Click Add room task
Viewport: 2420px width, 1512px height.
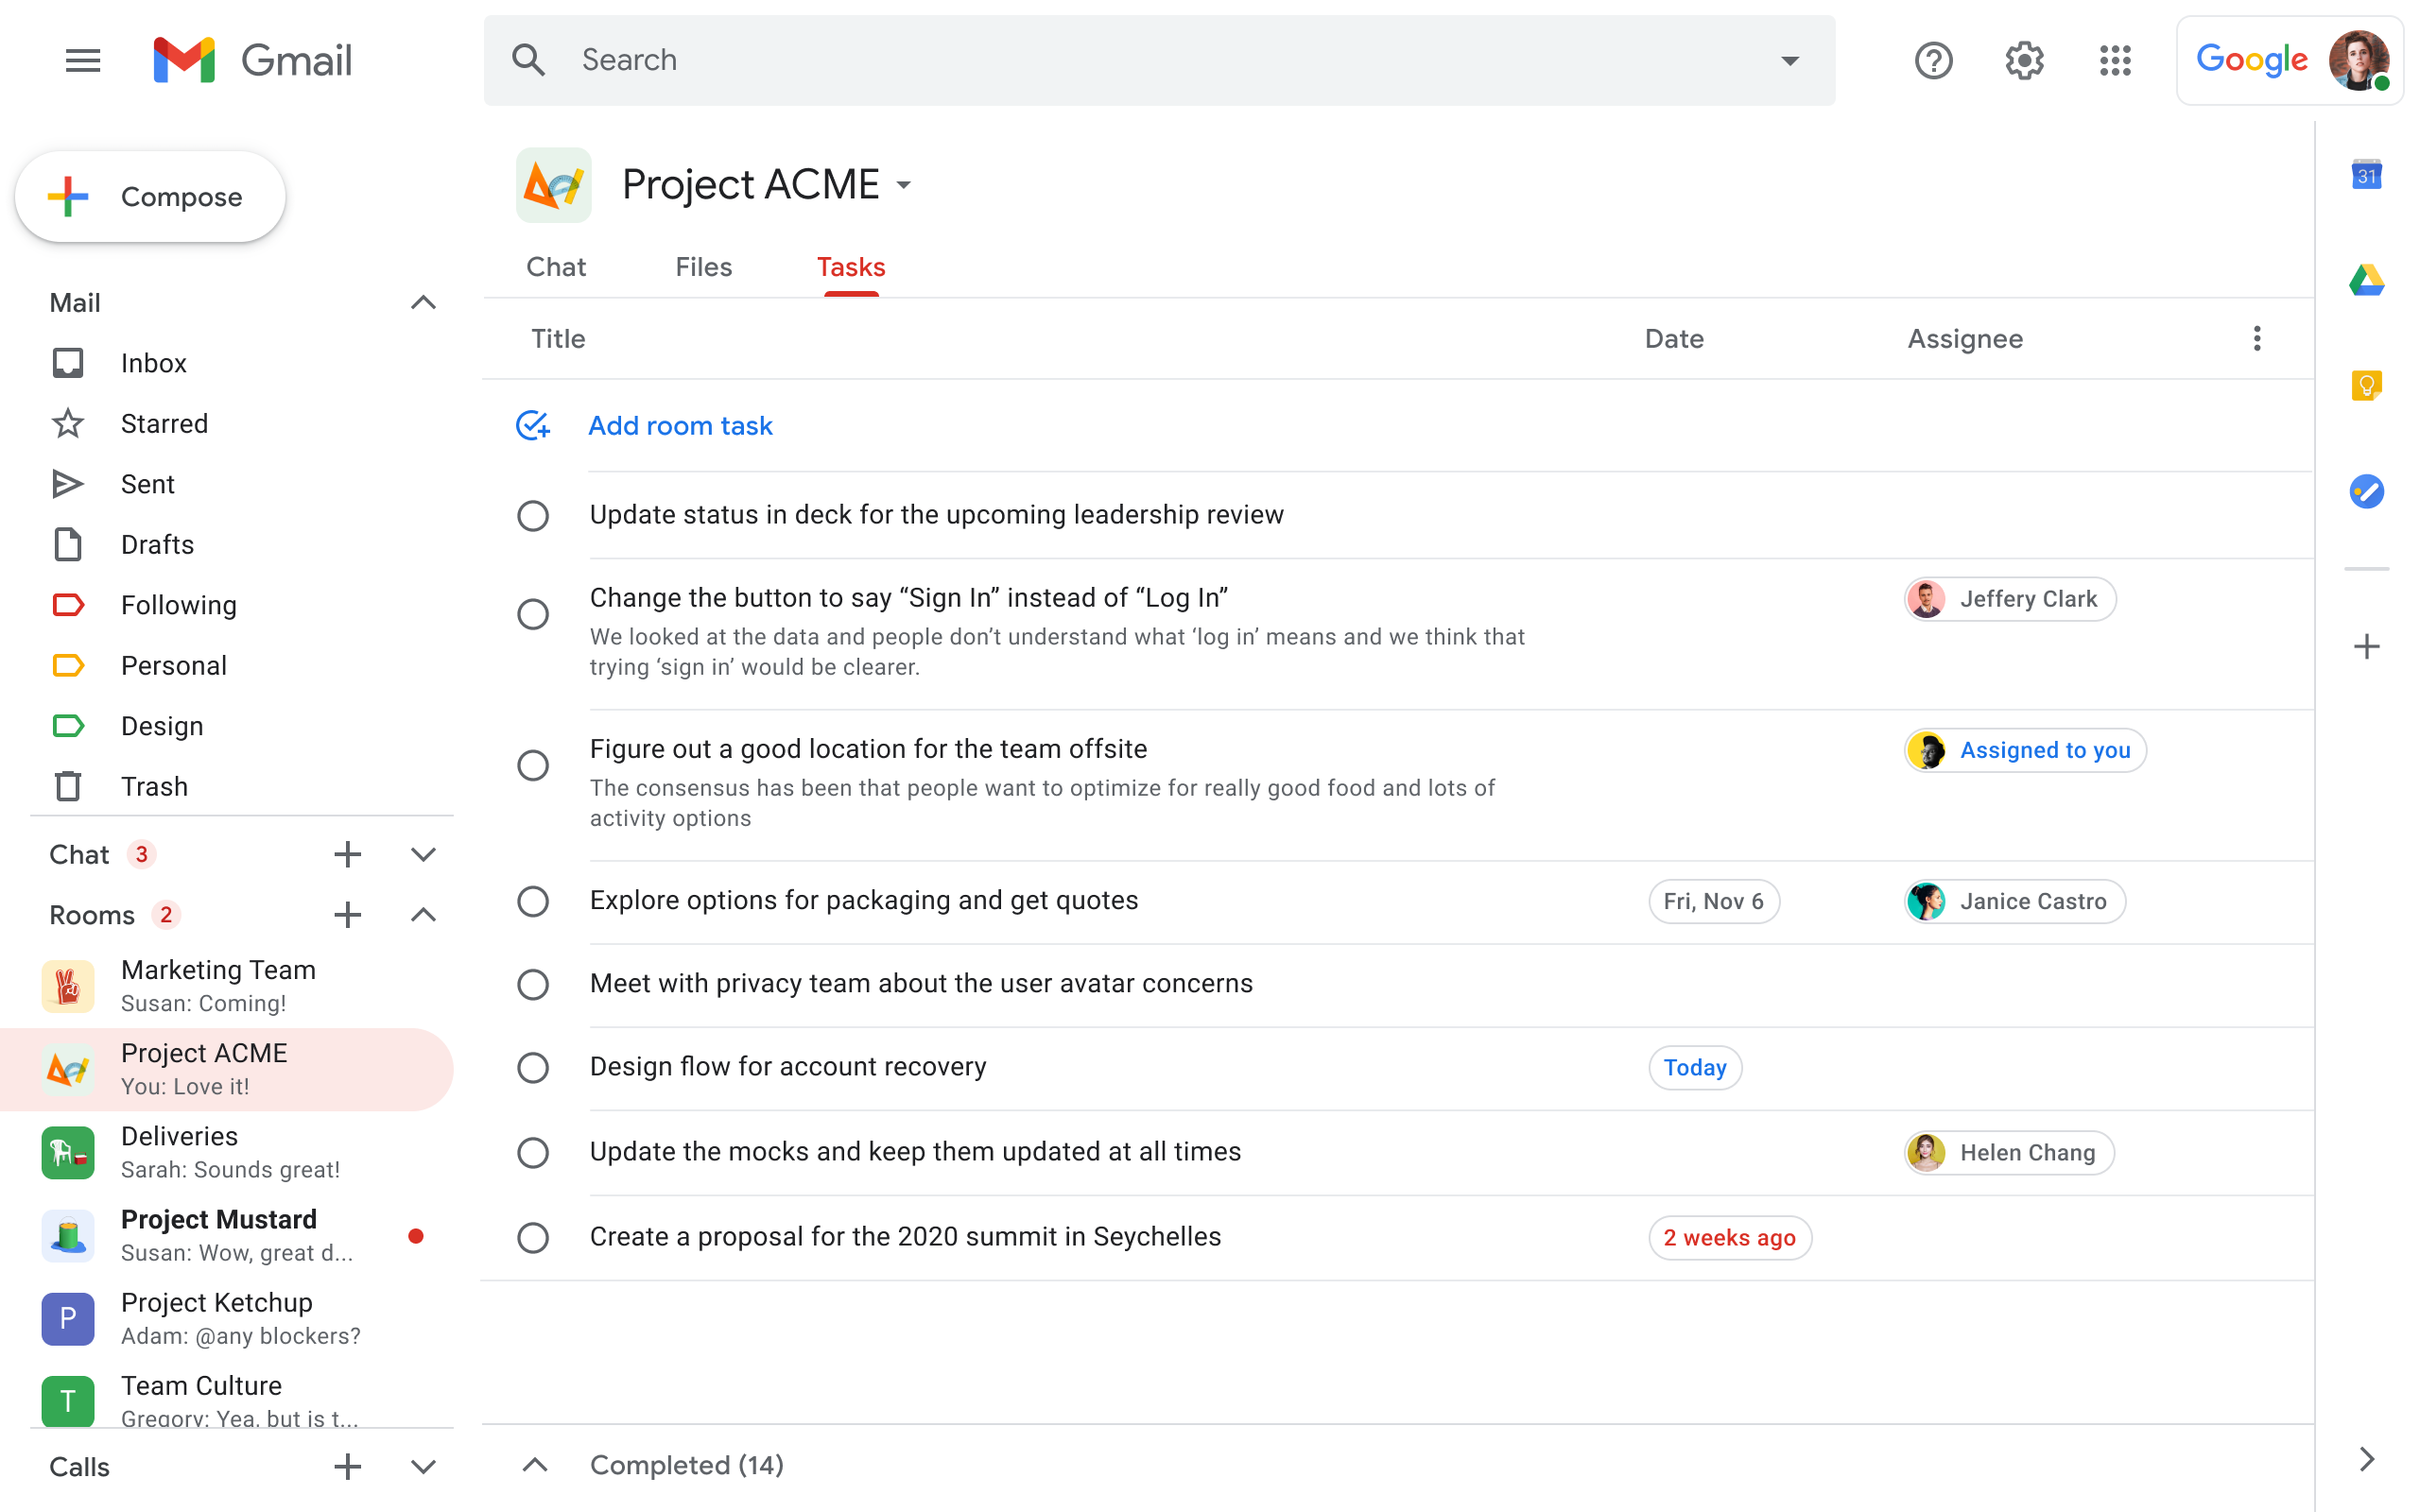click(680, 426)
